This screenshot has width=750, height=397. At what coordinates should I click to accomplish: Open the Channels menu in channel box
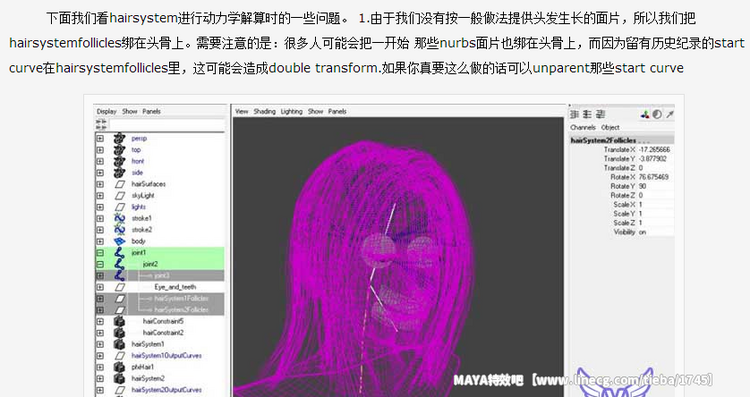583,128
